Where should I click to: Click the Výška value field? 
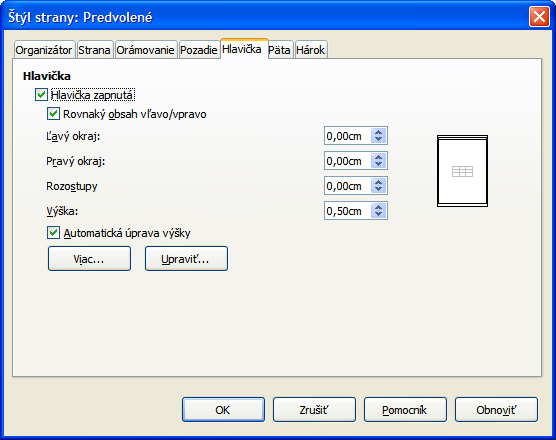[348, 211]
